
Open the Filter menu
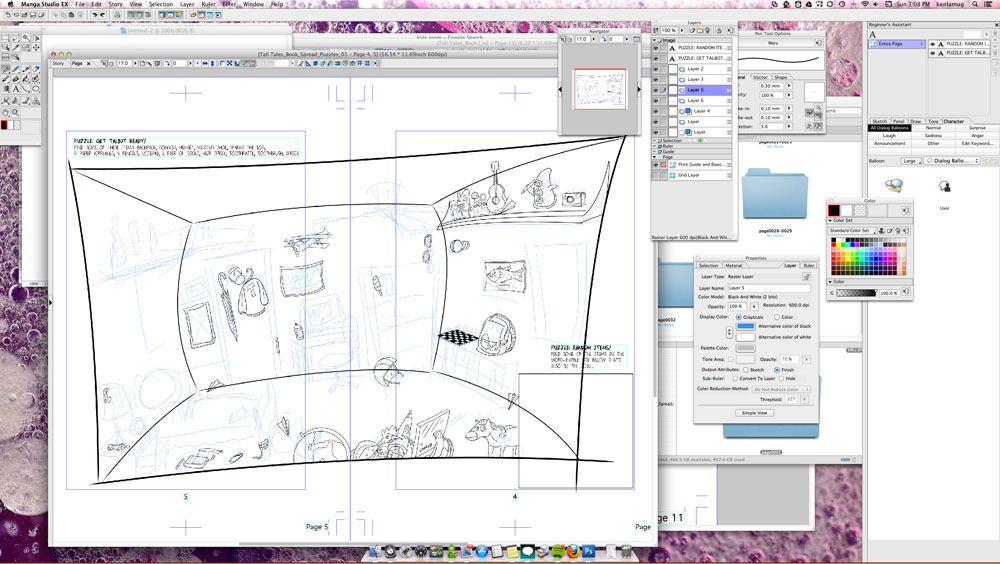pyautogui.click(x=229, y=4)
